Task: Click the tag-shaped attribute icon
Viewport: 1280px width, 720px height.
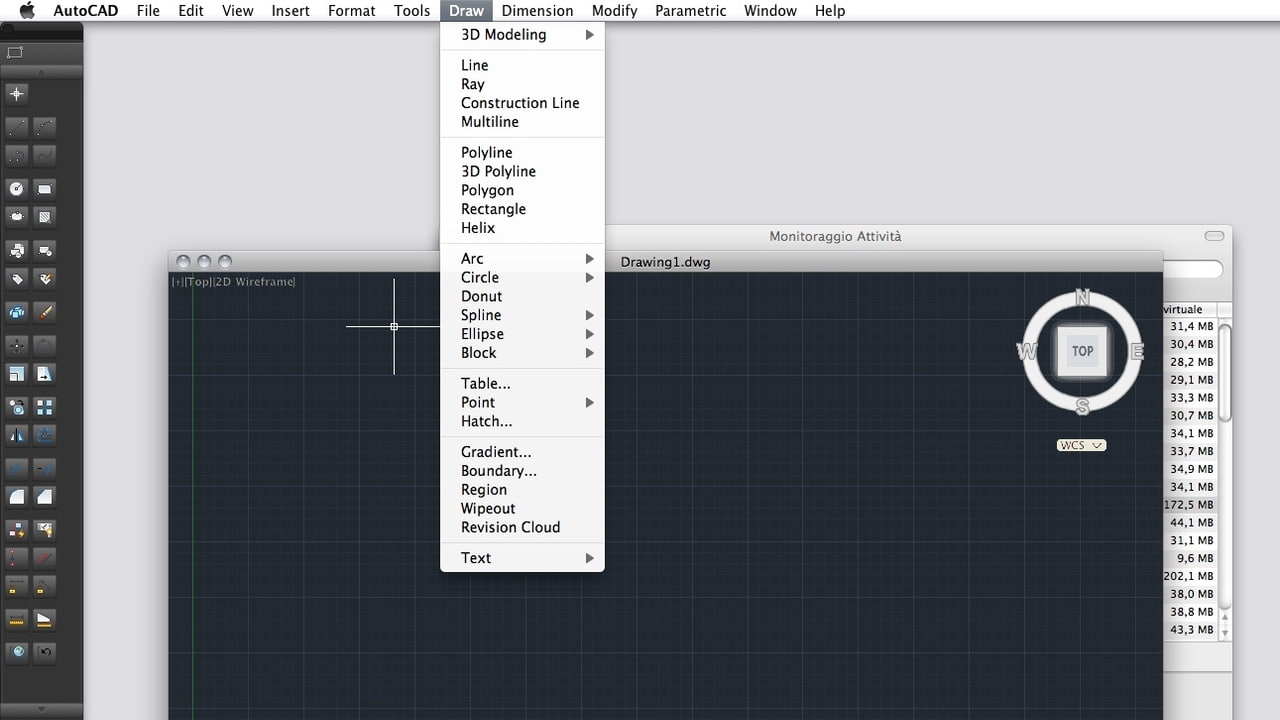Action: coord(17,278)
